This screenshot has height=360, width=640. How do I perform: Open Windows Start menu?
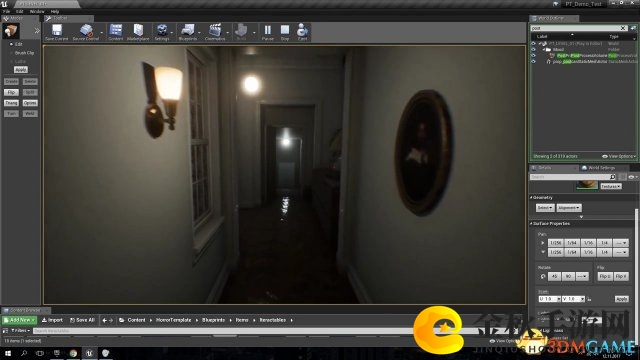click(8, 353)
